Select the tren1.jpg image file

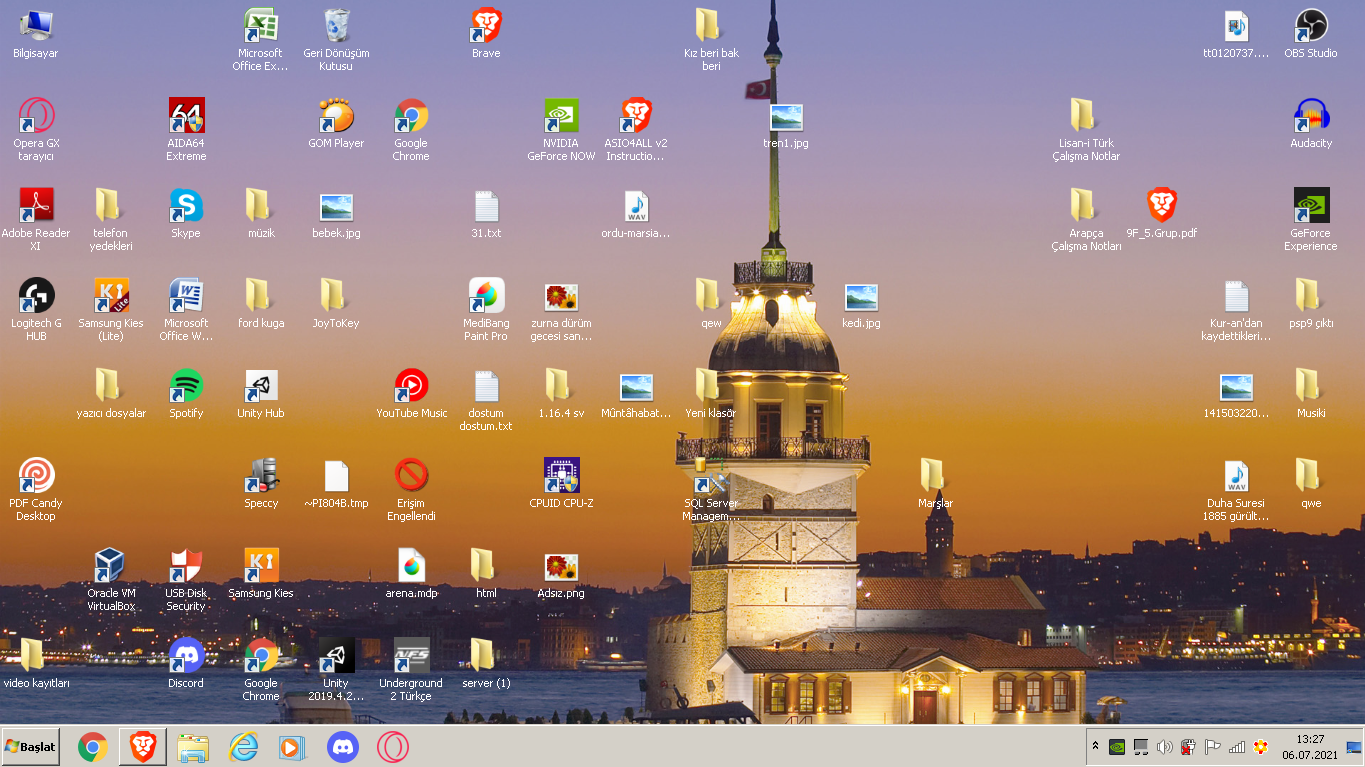point(786,117)
